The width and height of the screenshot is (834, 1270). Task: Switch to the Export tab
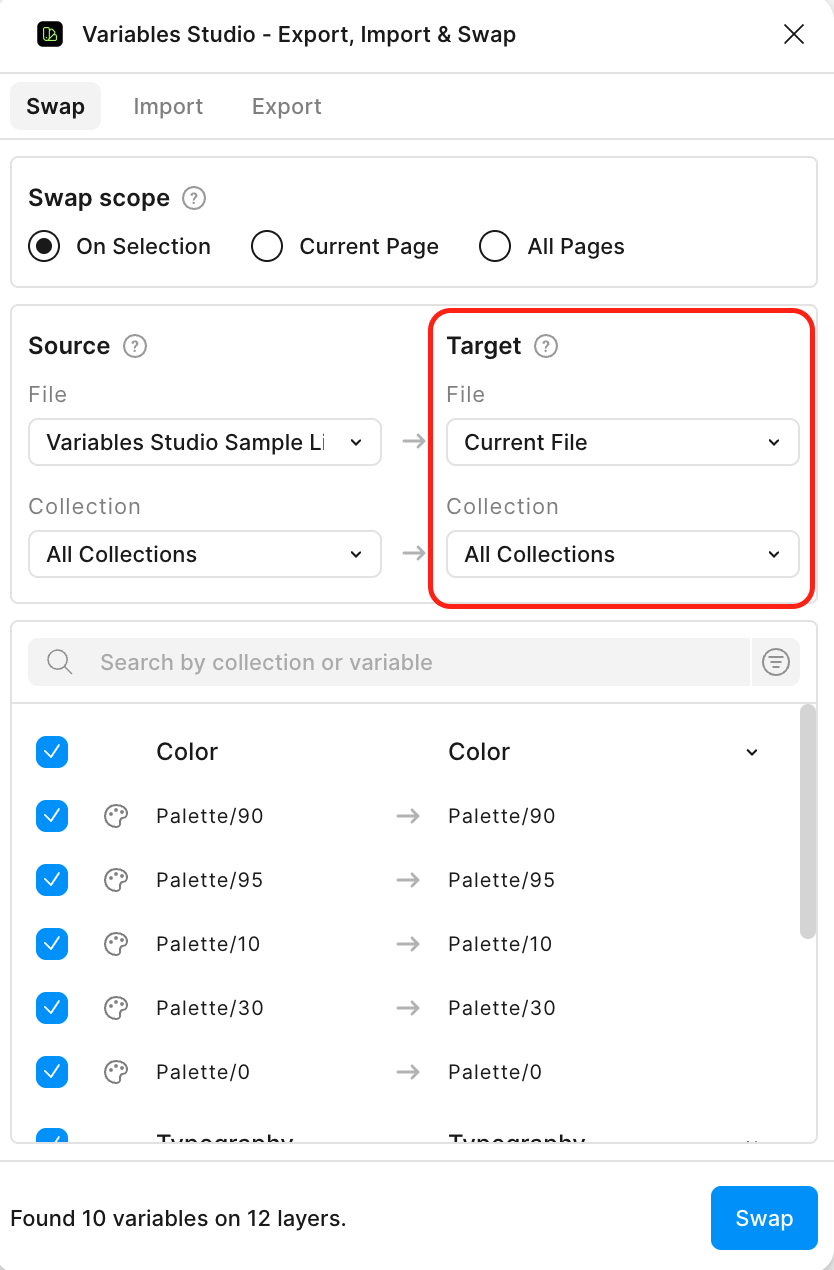click(x=286, y=106)
